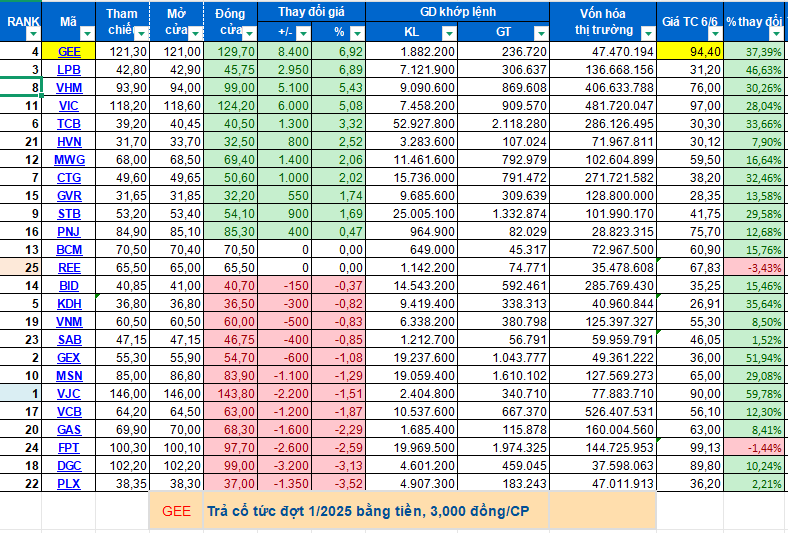Open the Vốn hóa thị trường filter dropdown
The image size is (788, 533).
(648, 34)
